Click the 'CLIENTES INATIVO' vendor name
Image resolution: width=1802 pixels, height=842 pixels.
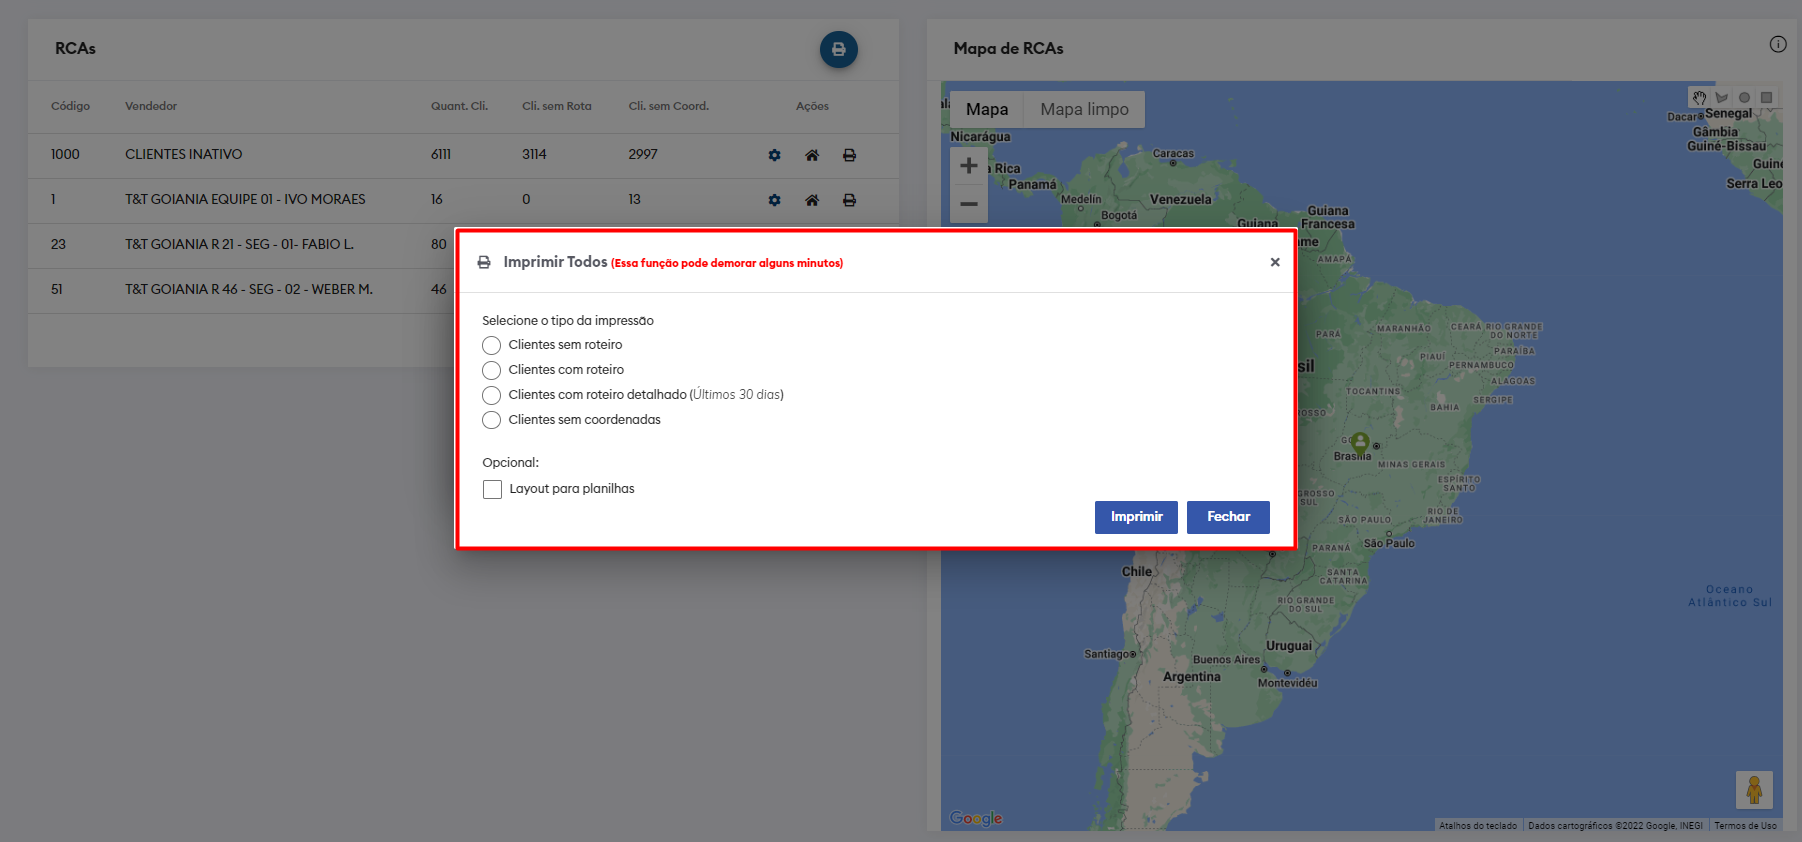[x=184, y=154]
